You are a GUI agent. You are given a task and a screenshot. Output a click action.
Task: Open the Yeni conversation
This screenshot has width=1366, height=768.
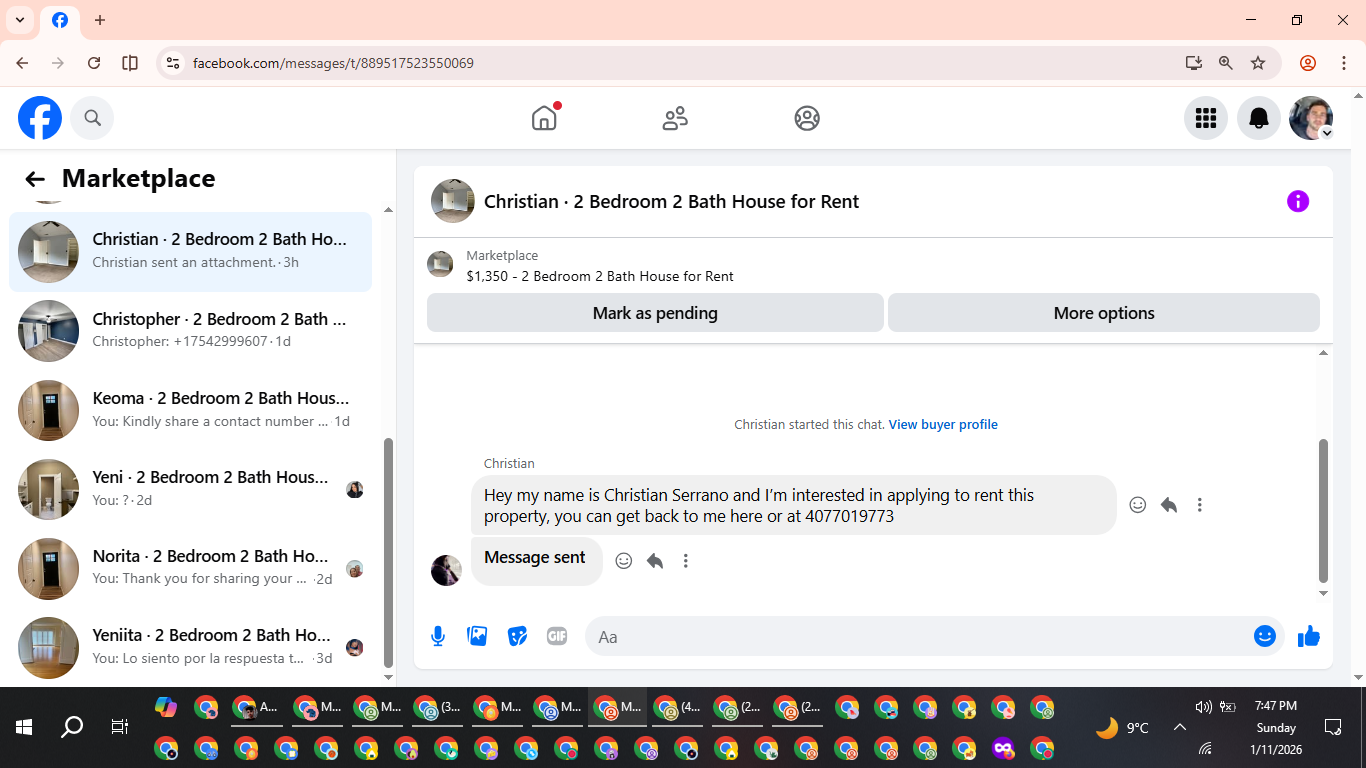tap(190, 489)
